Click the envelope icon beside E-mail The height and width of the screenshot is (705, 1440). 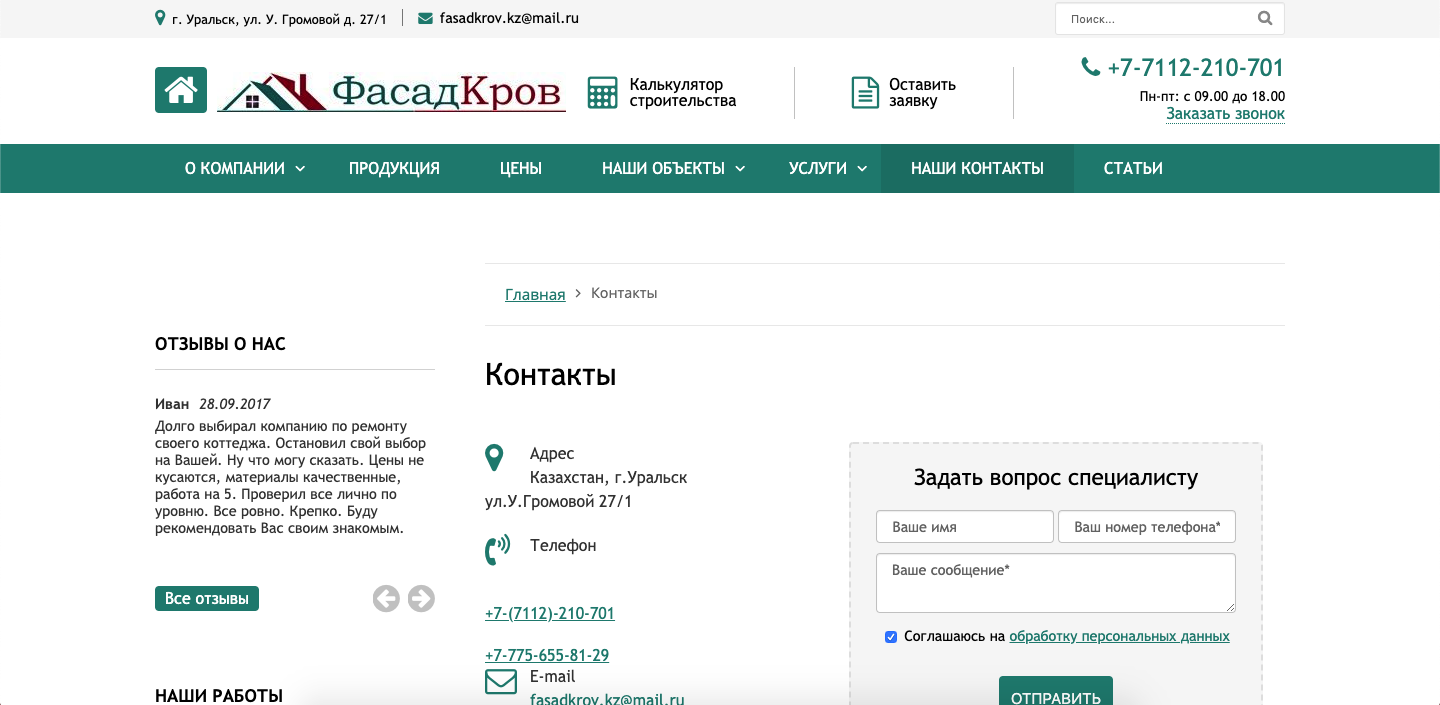[500, 682]
